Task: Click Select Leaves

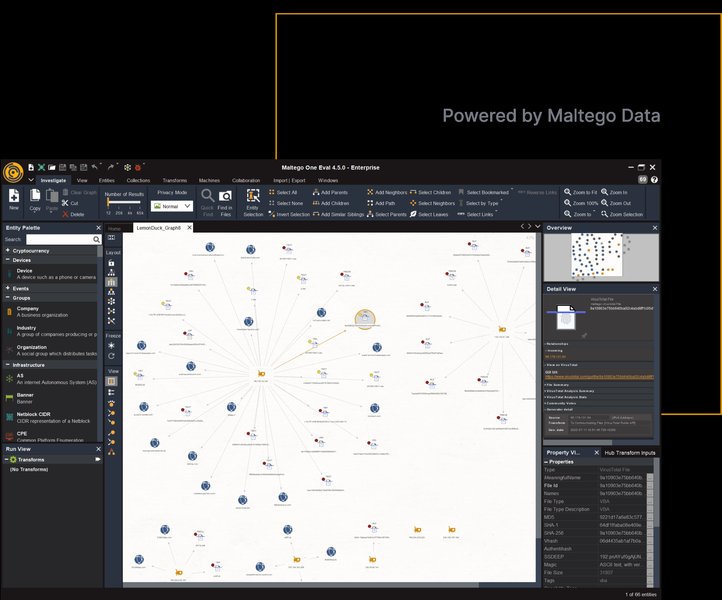Action: coord(429,214)
